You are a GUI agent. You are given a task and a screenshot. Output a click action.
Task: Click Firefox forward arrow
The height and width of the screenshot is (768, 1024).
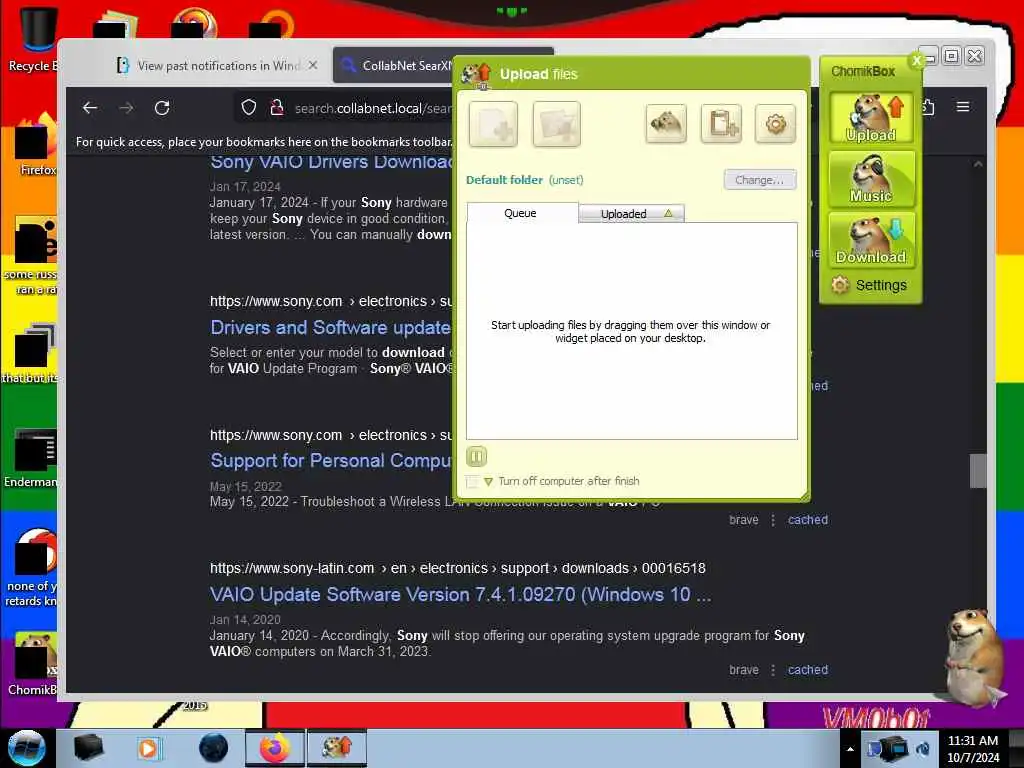coord(126,108)
